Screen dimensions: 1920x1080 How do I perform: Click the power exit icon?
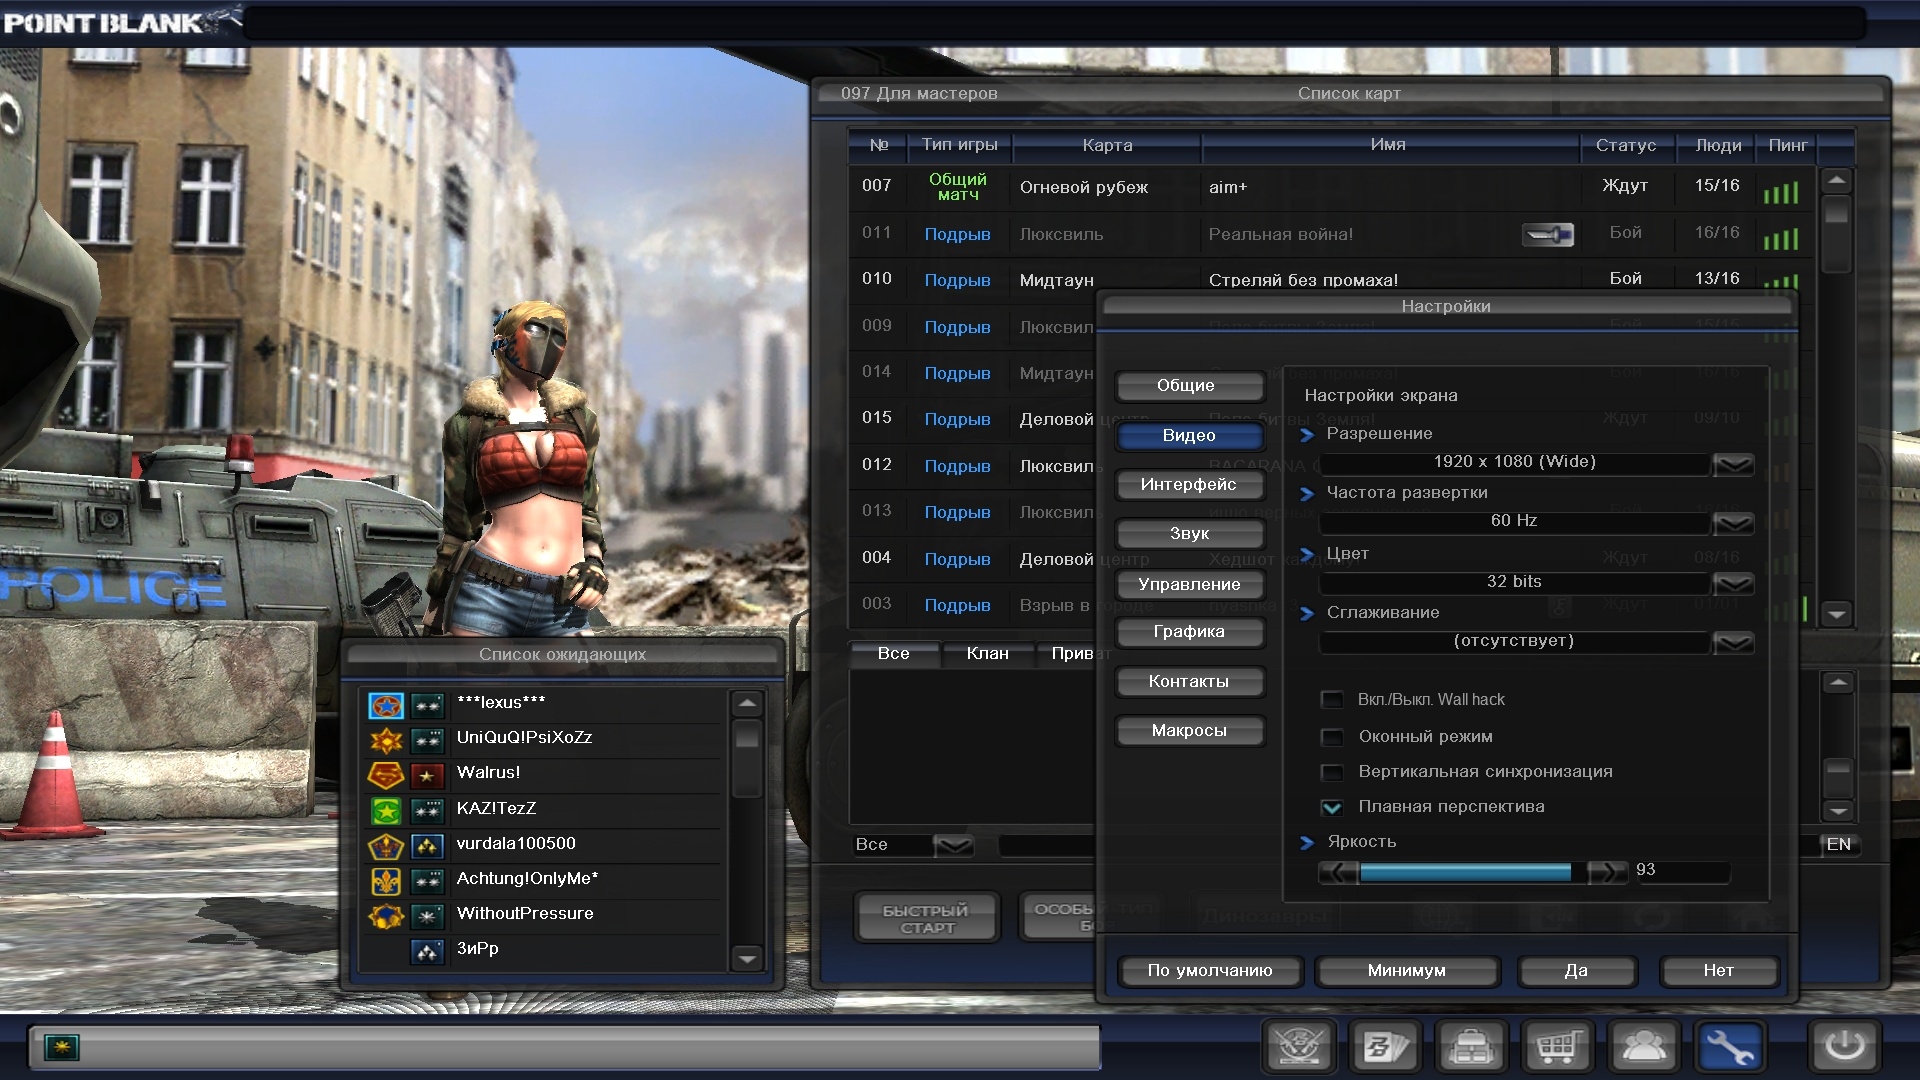tap(1844, 1047)
